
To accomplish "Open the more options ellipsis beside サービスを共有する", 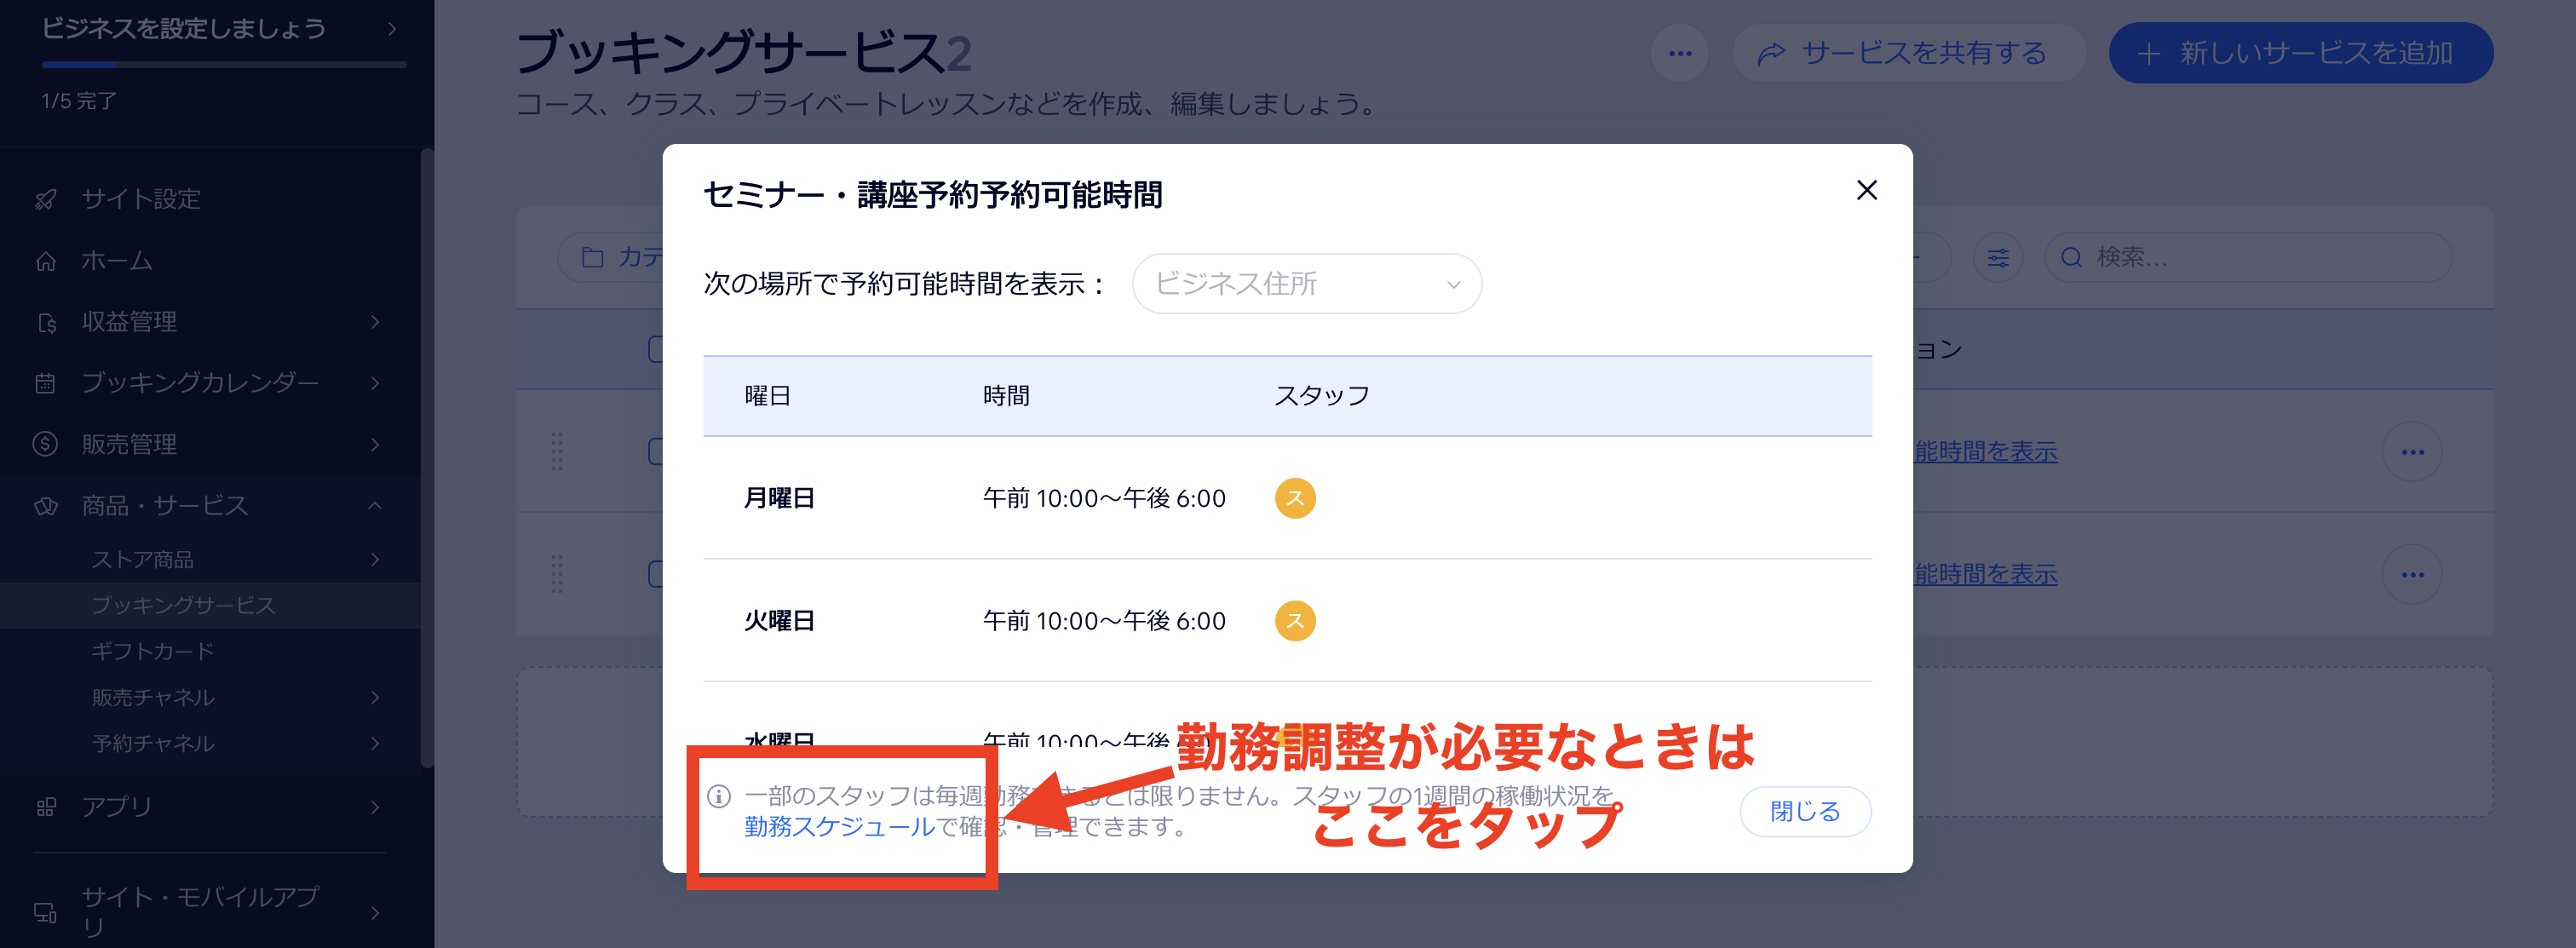I will point(1680,53).
